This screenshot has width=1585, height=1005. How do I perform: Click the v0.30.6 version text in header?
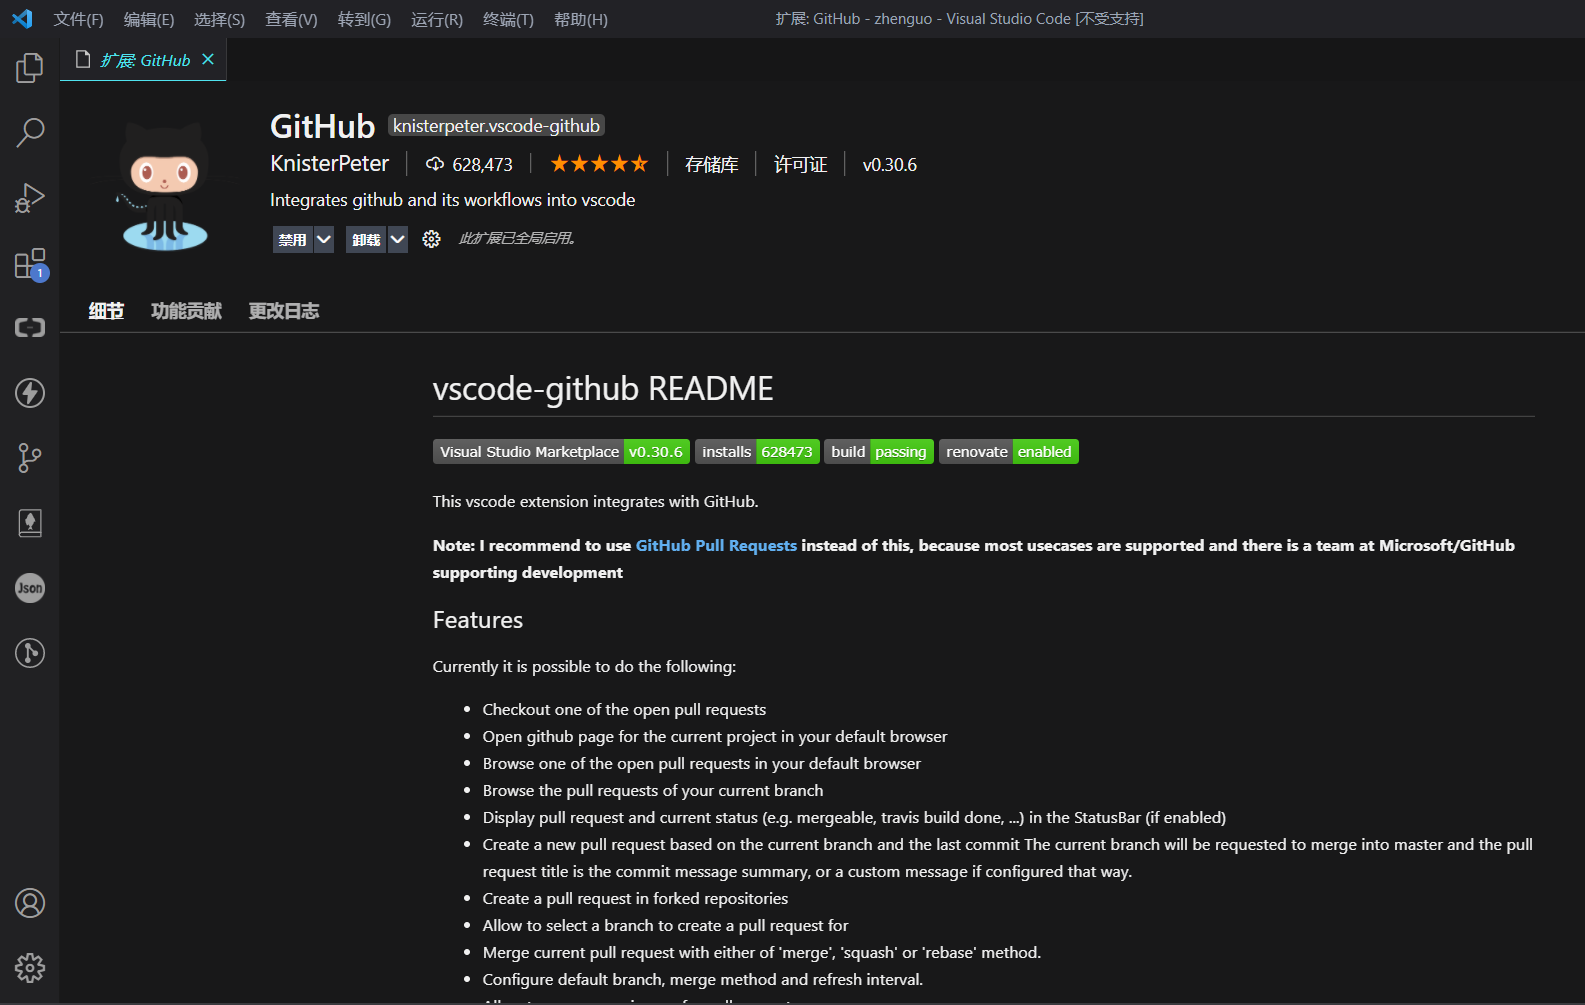890,164
